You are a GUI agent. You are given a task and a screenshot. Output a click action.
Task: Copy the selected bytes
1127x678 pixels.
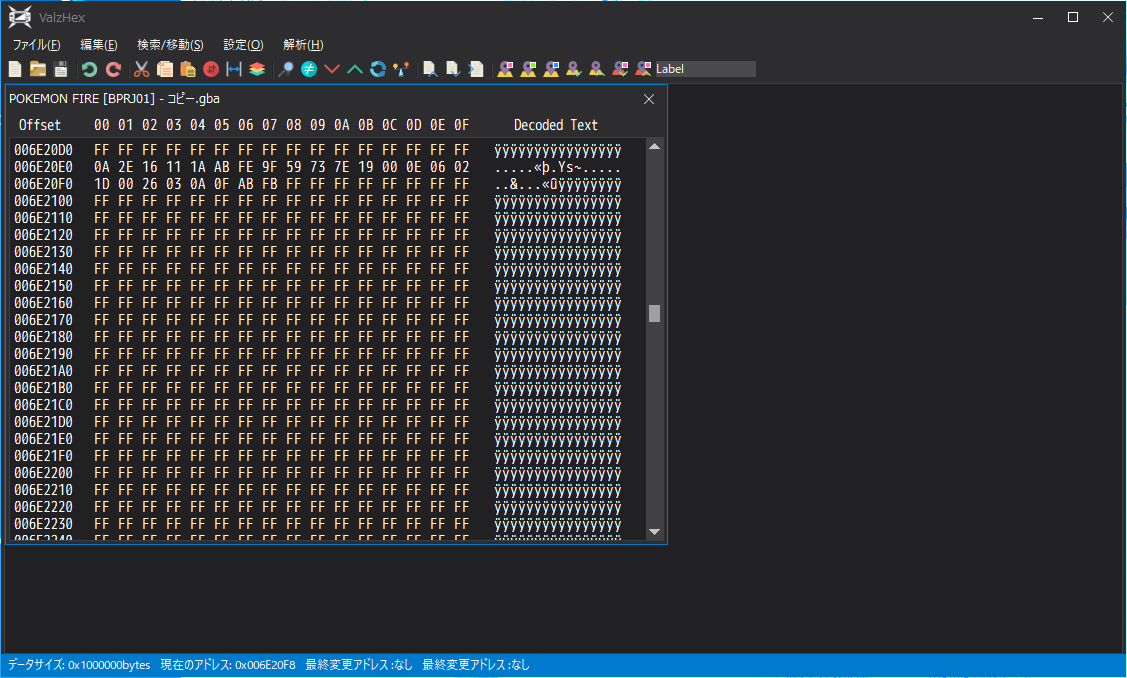[x=165, y=69]
